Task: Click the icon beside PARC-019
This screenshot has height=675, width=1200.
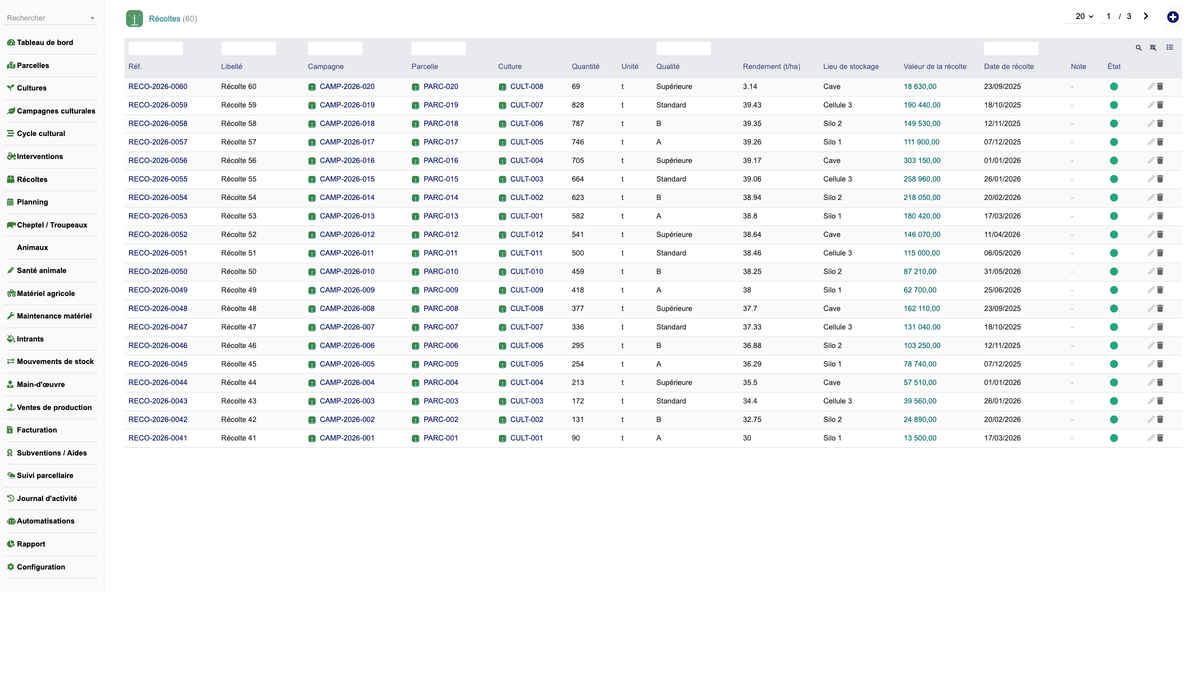Action: pyautogui.click(x=415, y=105)
